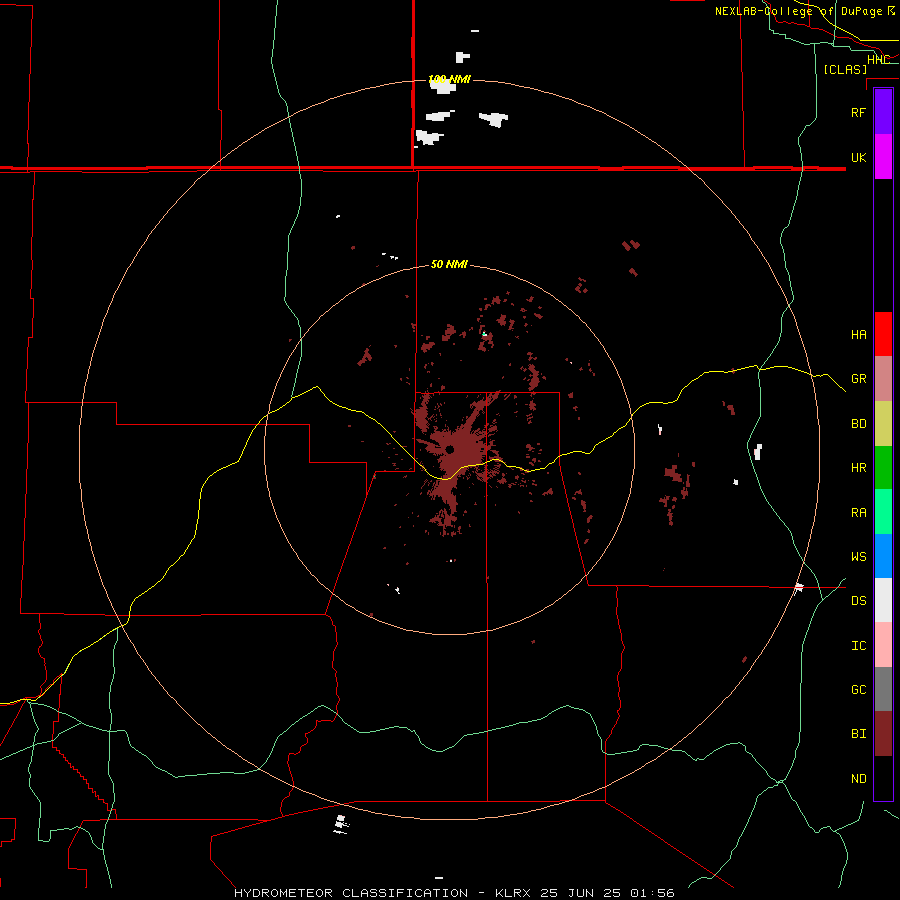Click the RA legend label
Screen dimensions: 900x900
pyautogui.click(x=858, y=513)
